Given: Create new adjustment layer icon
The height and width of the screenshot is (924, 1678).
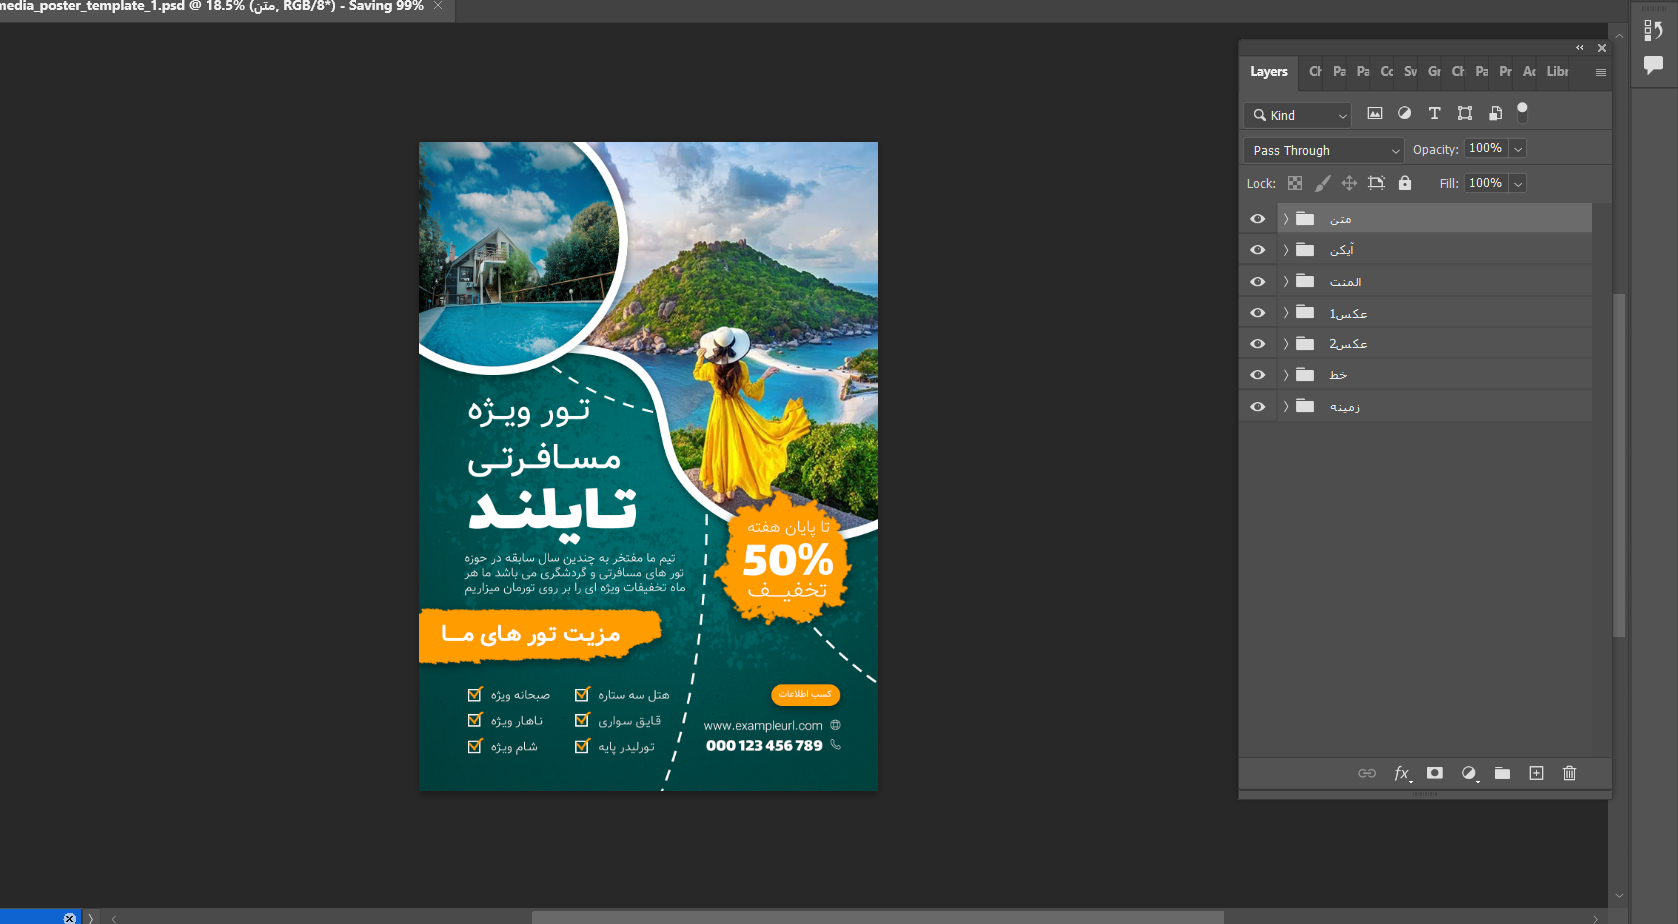Looking at the screenshot, I should [x=1468, y=773].
